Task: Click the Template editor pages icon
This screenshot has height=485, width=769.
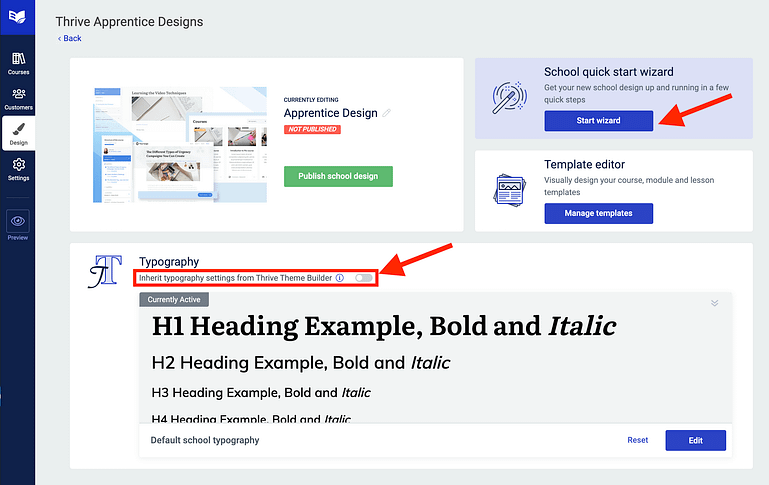Action: point(509,190)
